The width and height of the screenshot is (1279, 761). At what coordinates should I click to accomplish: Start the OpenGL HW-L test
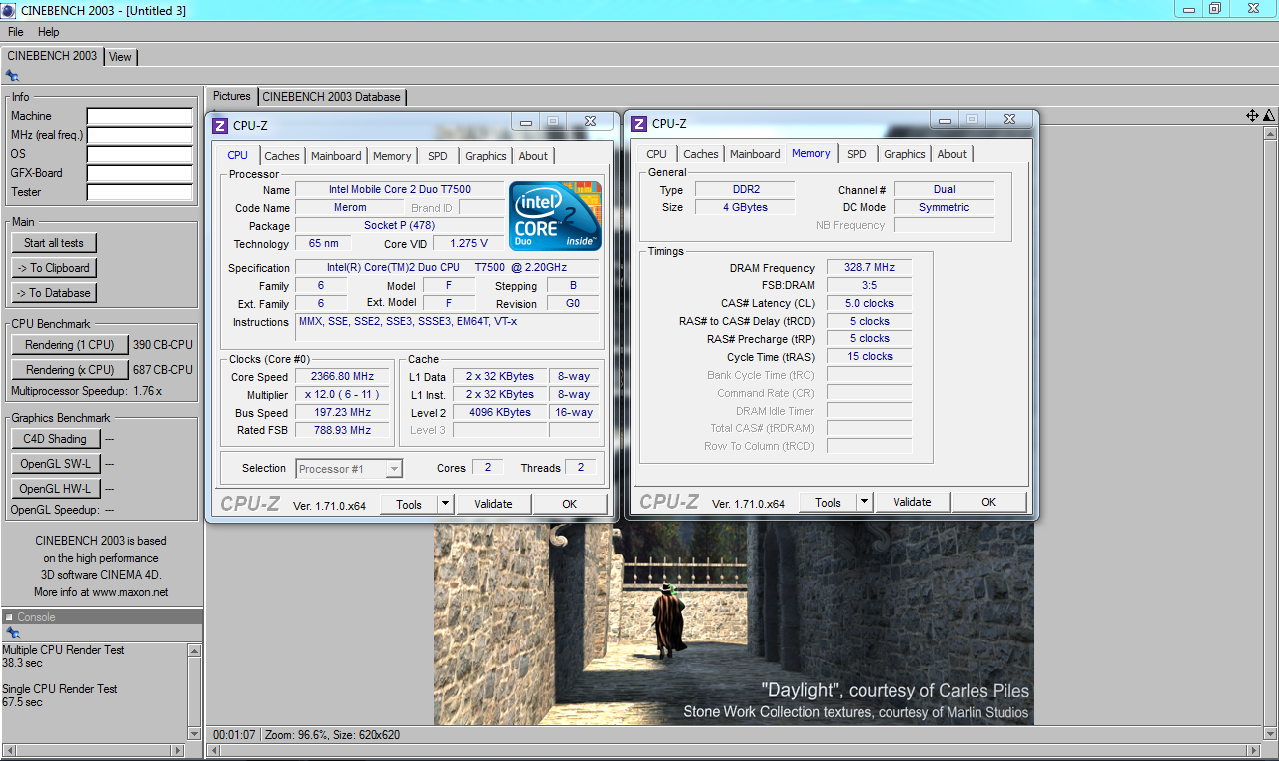(55, 489)
